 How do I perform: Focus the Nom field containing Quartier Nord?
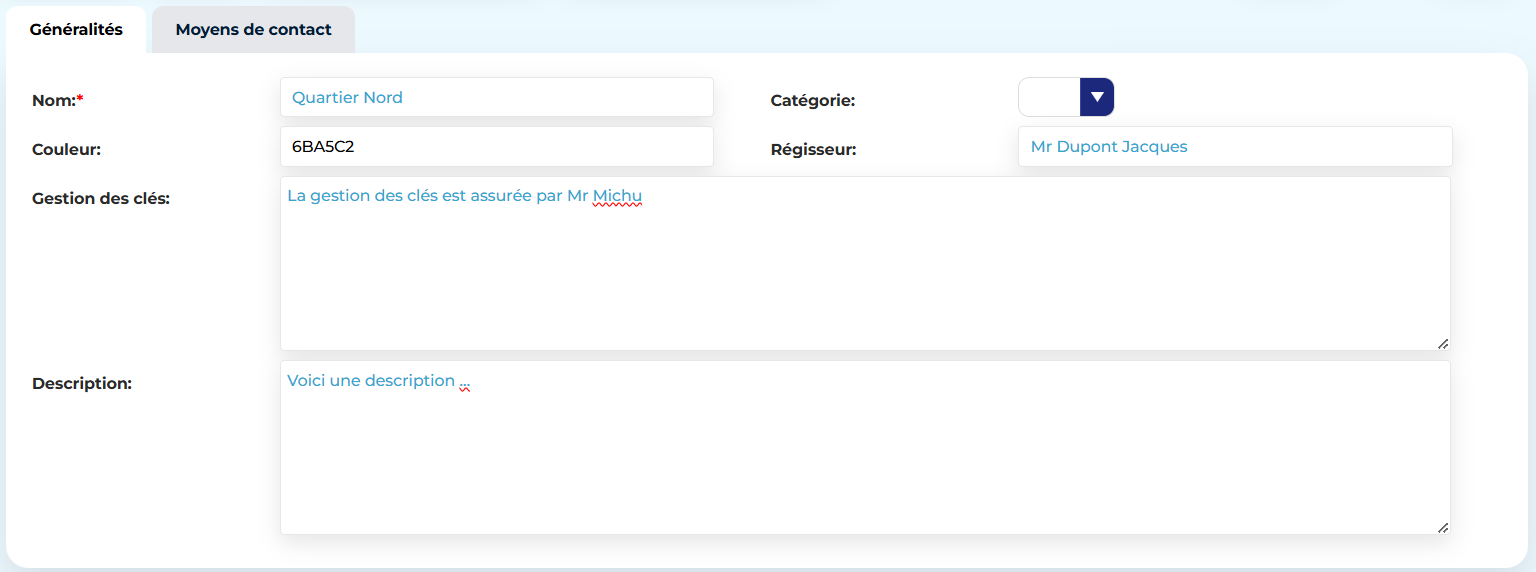tap(496, 98)
